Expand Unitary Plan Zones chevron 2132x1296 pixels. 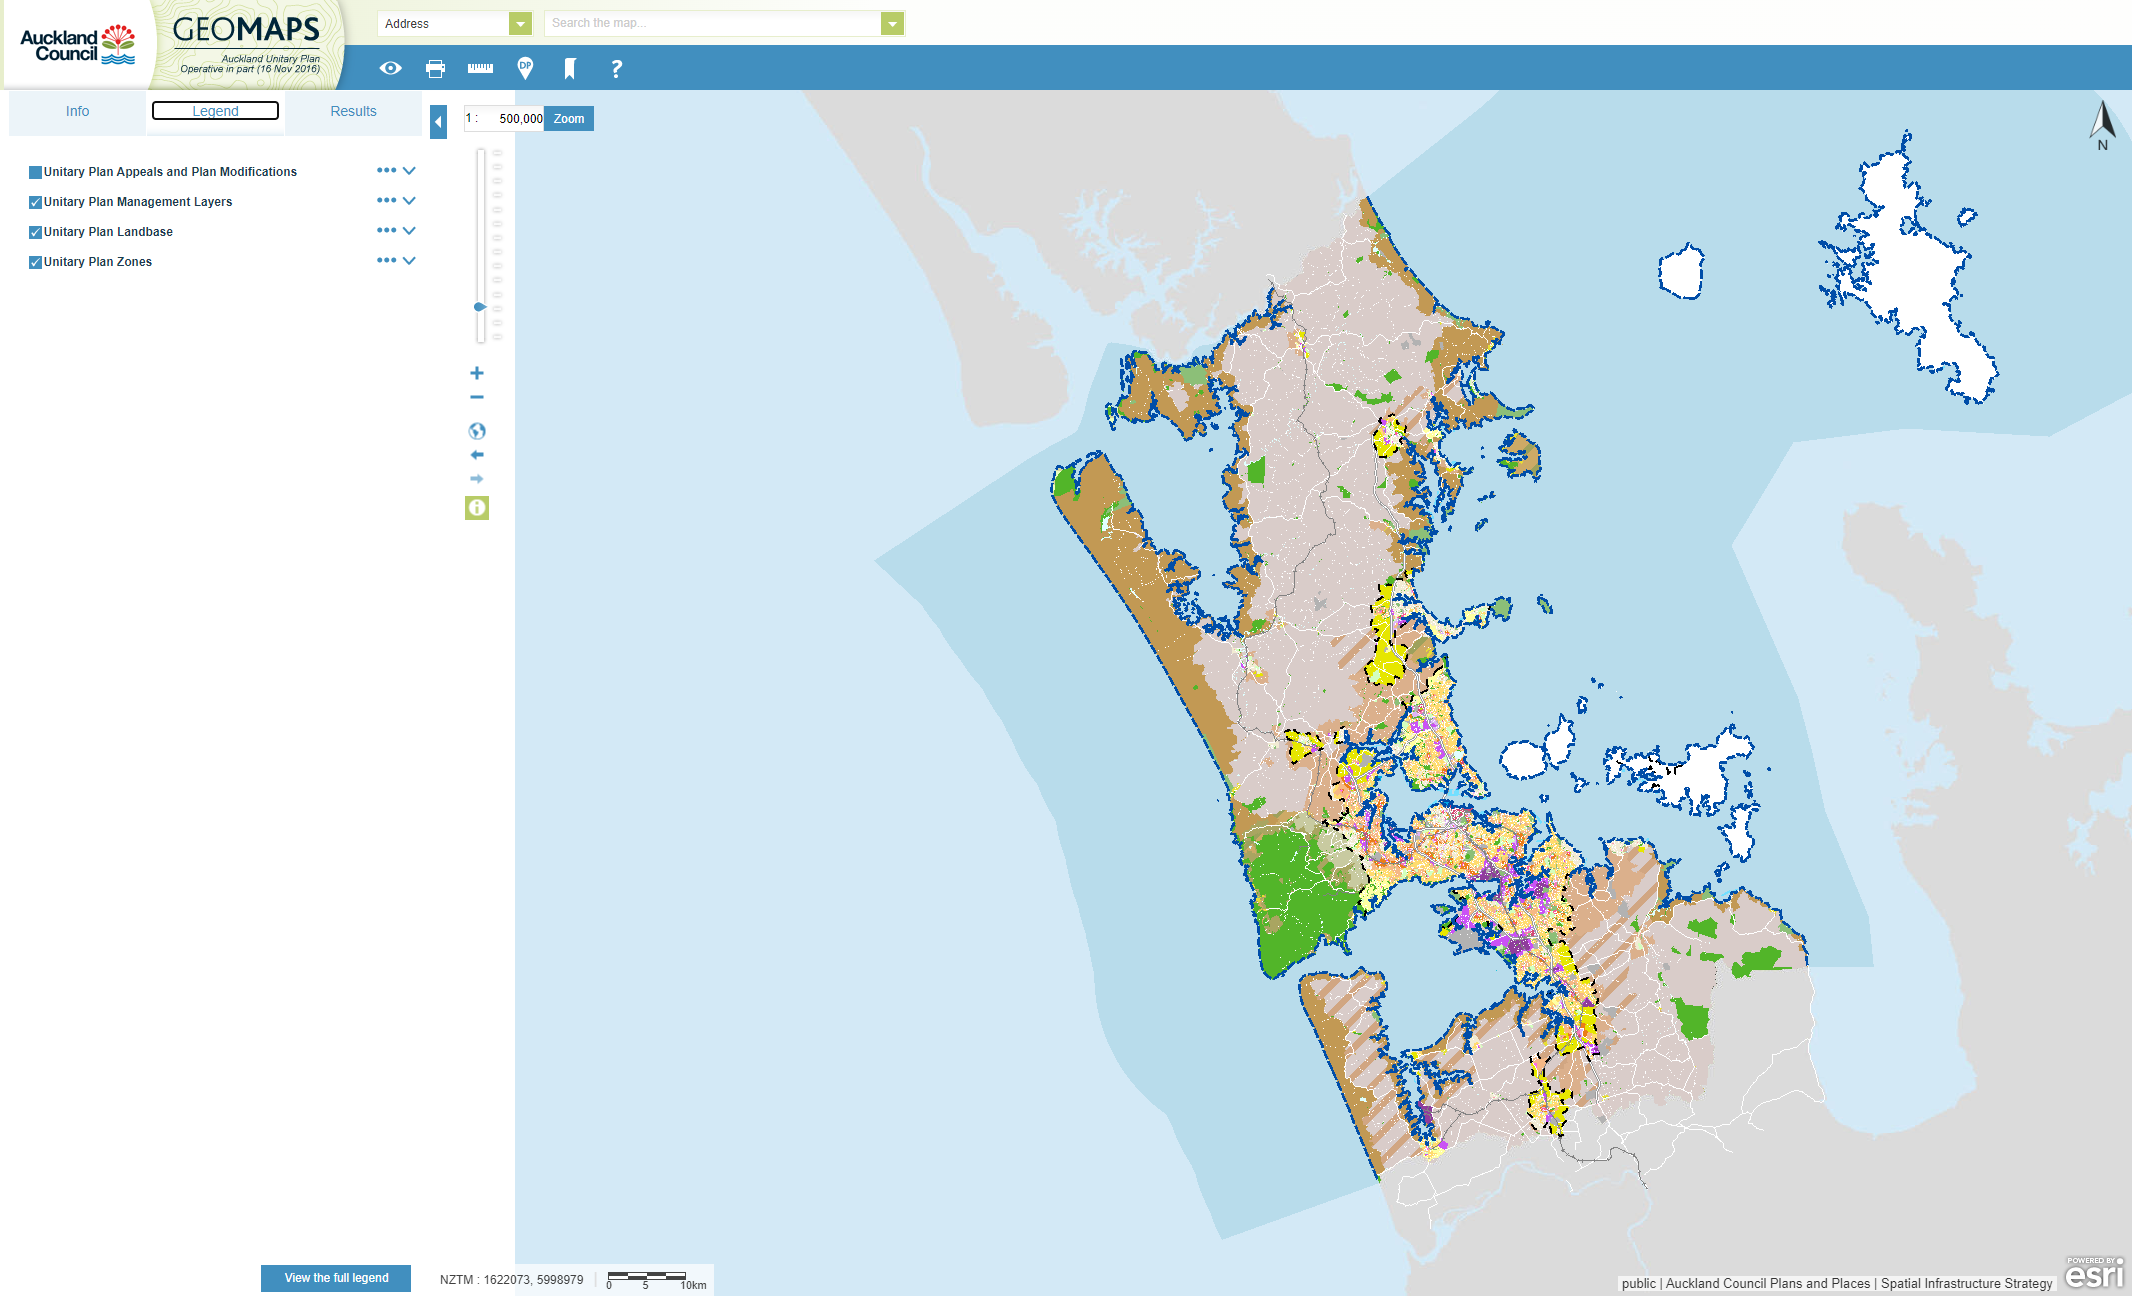409,261
